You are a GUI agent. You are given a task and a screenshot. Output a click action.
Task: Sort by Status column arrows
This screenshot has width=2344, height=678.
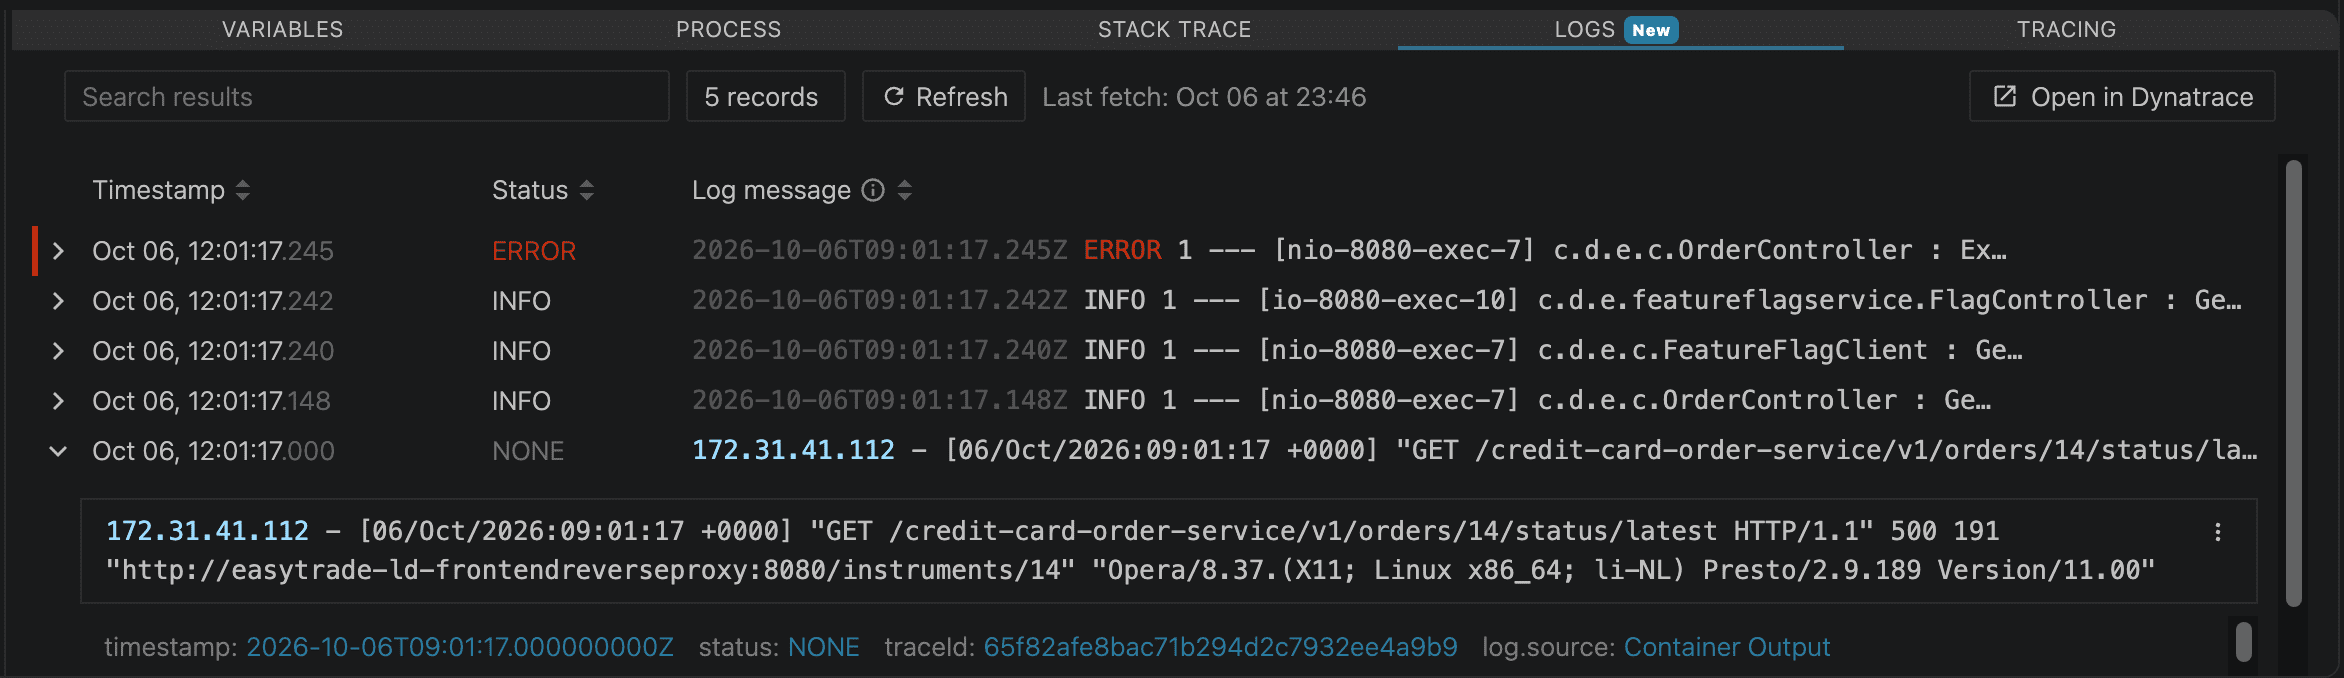(x=587, y=190)
